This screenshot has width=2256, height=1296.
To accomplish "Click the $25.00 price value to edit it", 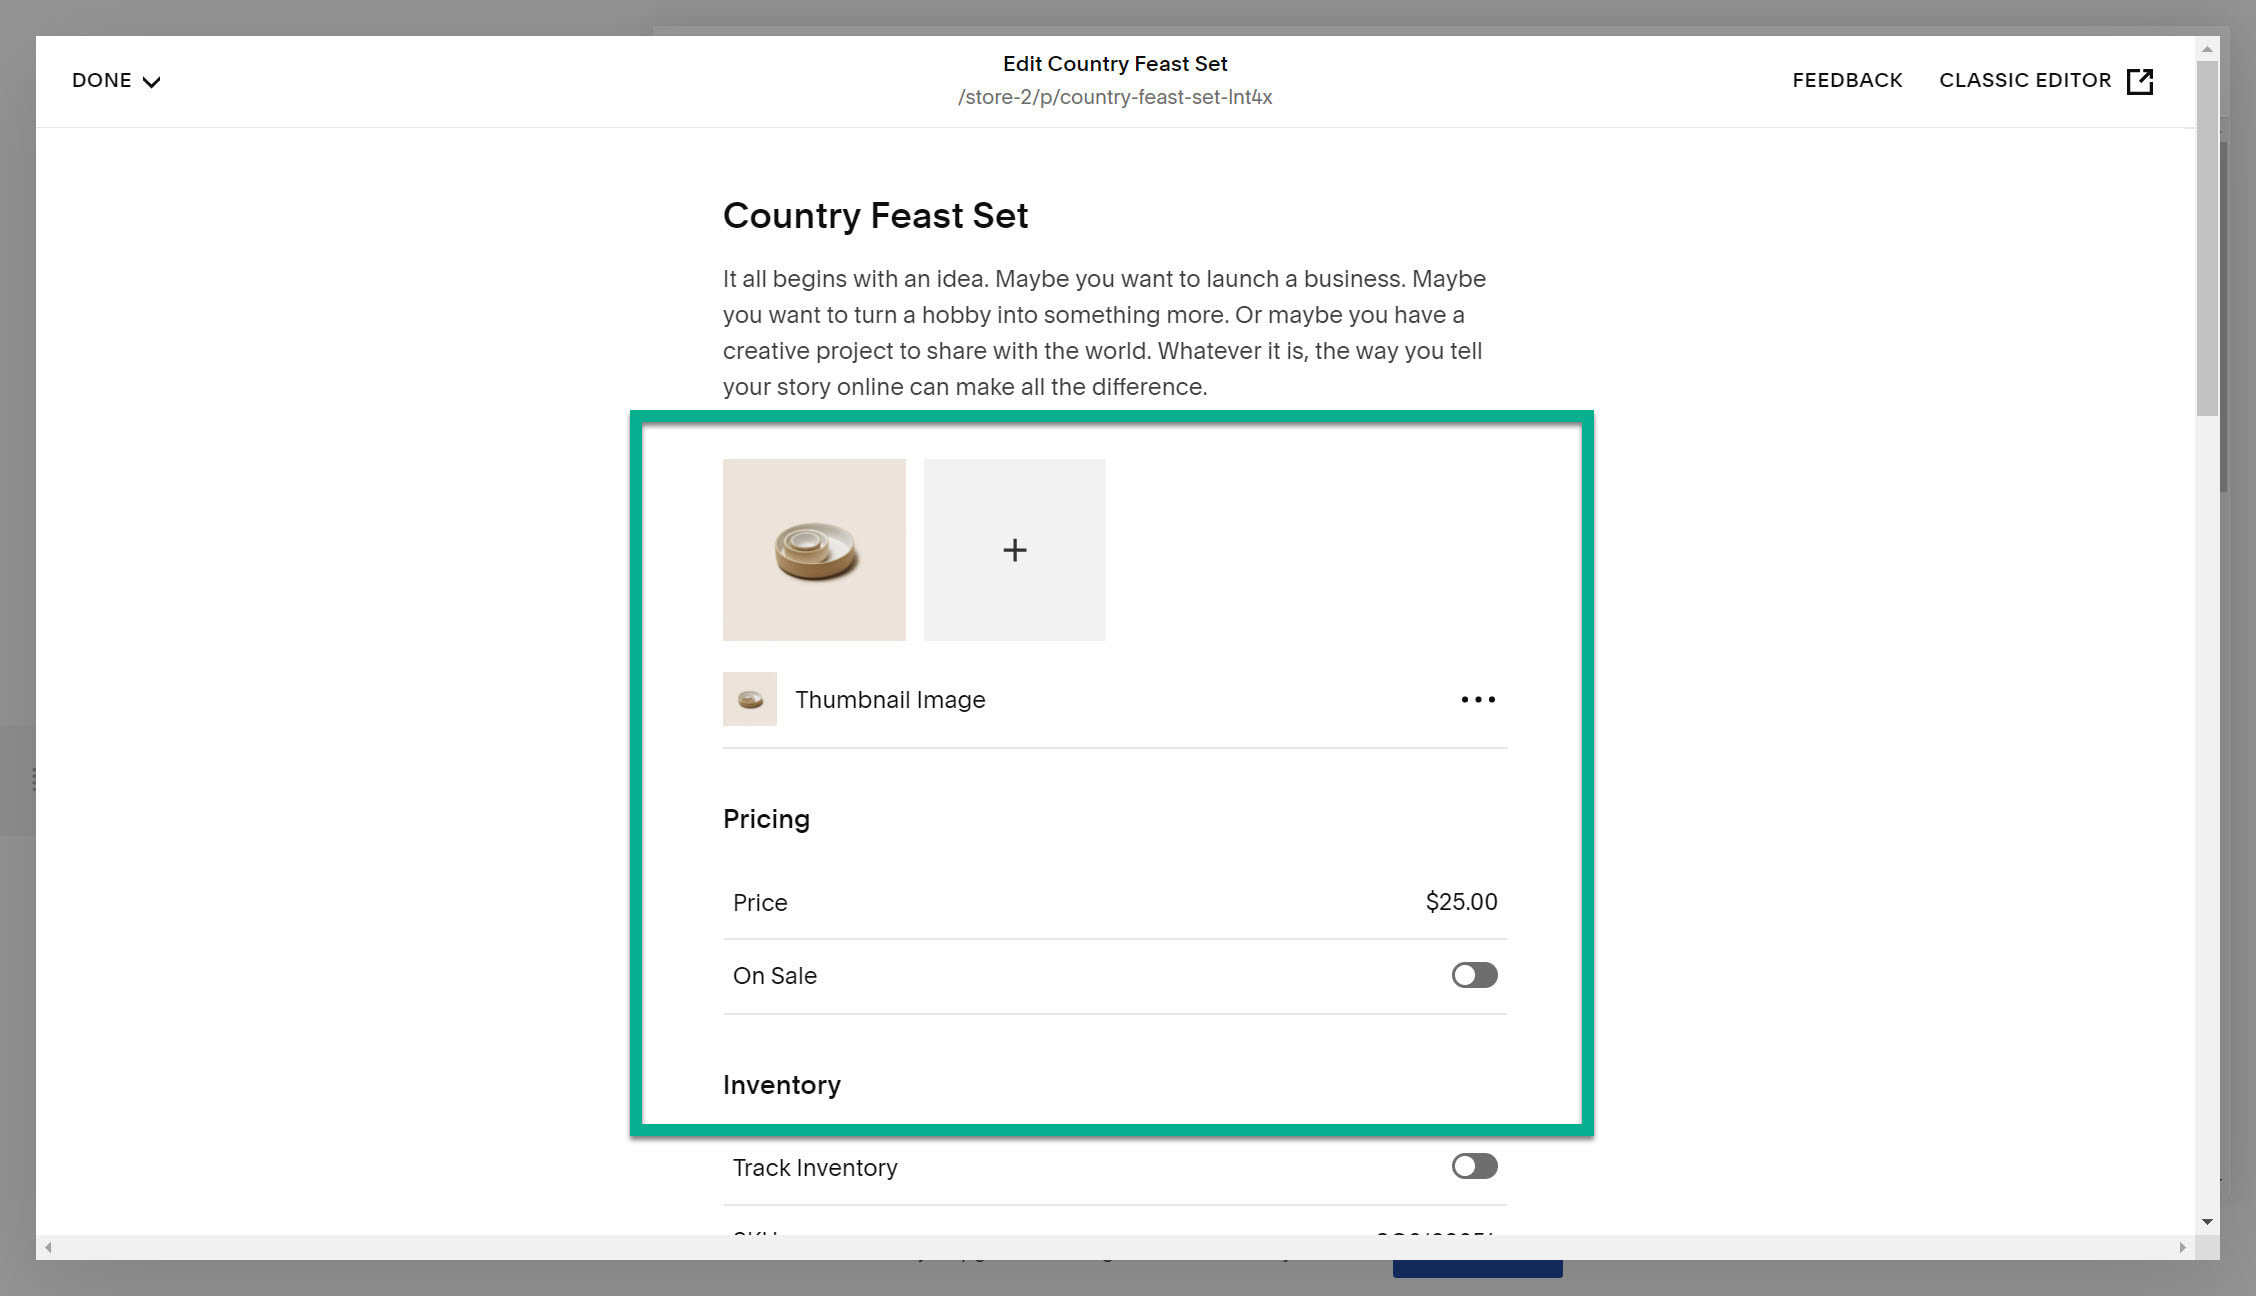I will click(1460, 902).
